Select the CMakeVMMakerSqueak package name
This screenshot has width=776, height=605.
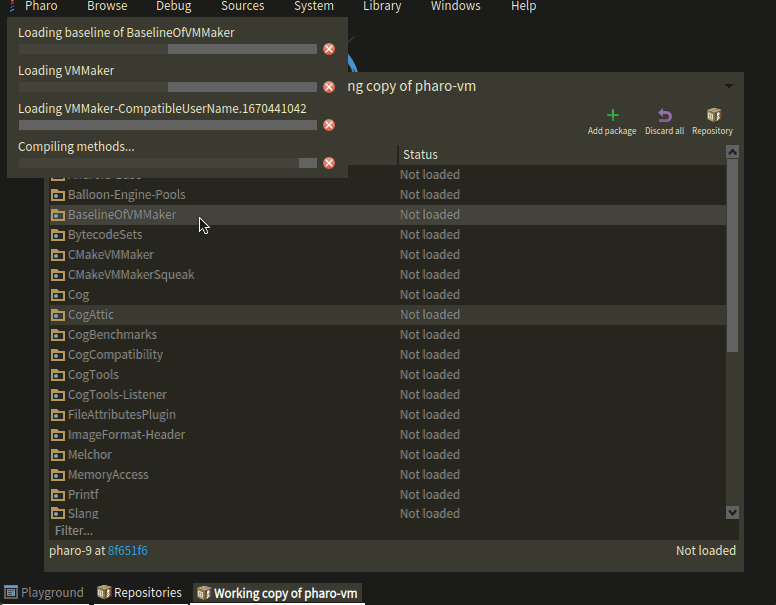pyautogui.click(x=131, y=275)
